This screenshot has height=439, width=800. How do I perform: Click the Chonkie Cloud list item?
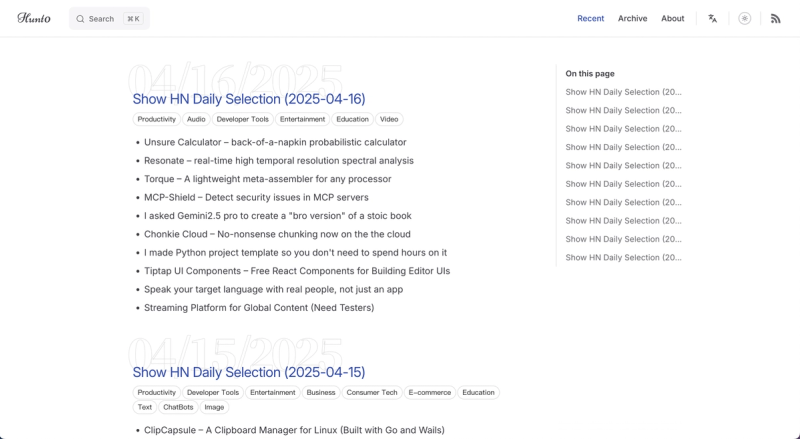pyautogui.click(x=277, y=234)
